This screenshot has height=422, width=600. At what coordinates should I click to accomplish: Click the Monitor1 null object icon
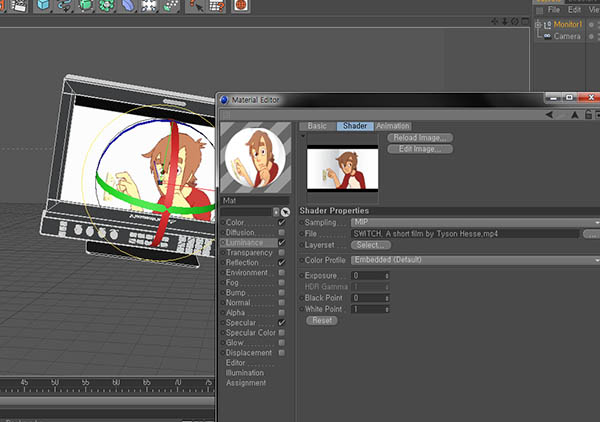548,25
